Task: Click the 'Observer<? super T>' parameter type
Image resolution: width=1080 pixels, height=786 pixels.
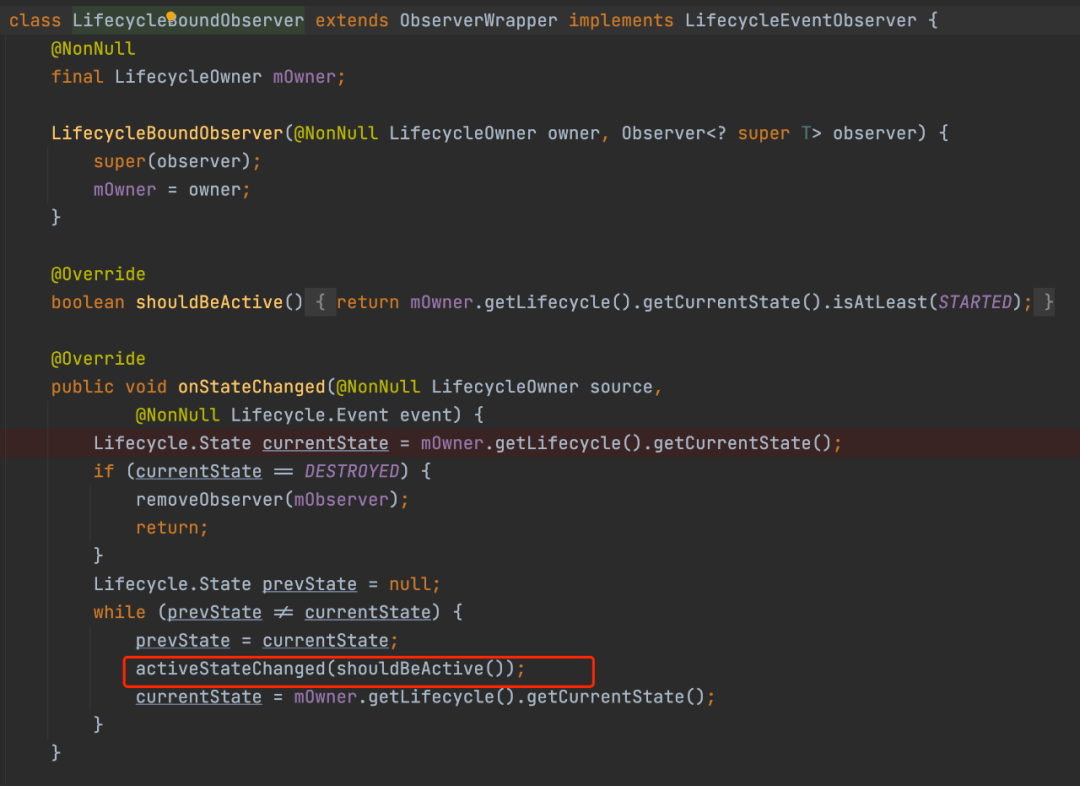Action: (721, 134)
